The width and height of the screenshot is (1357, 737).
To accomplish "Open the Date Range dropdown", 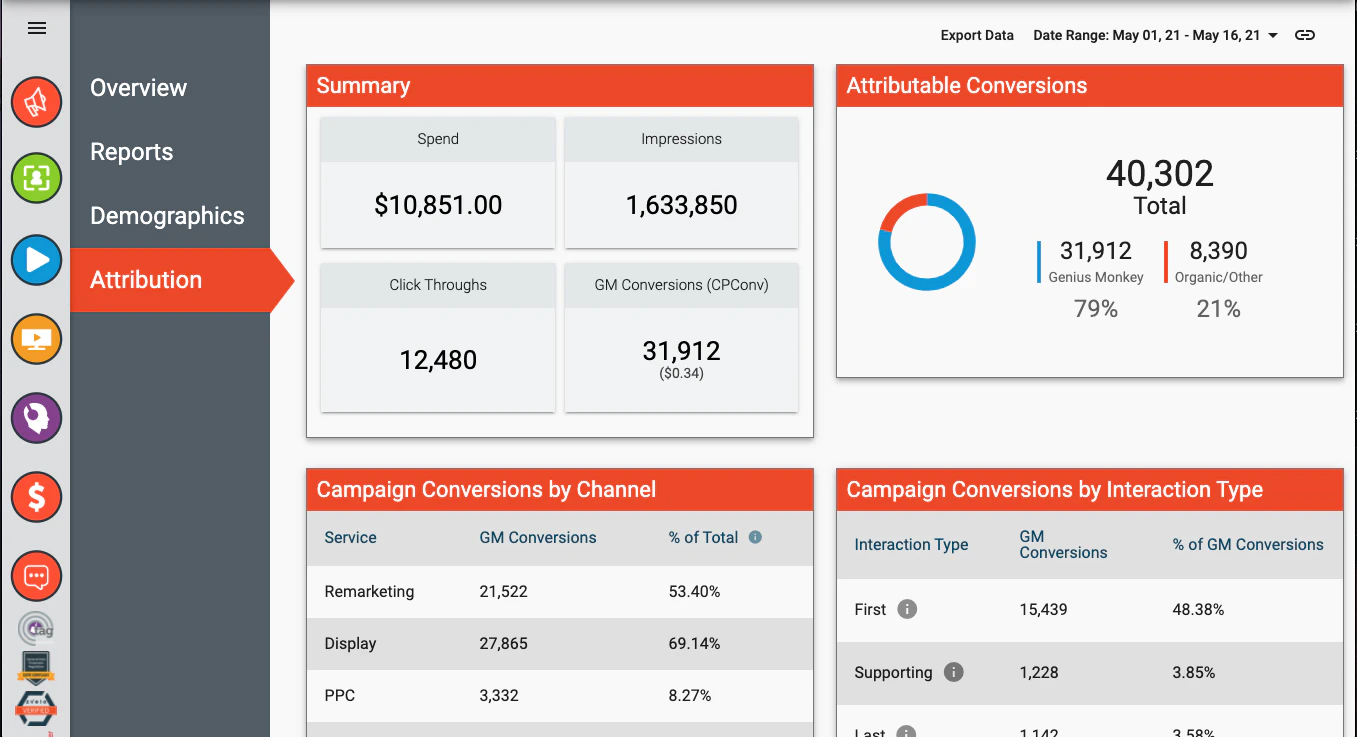I will [x=1155, y=35].
